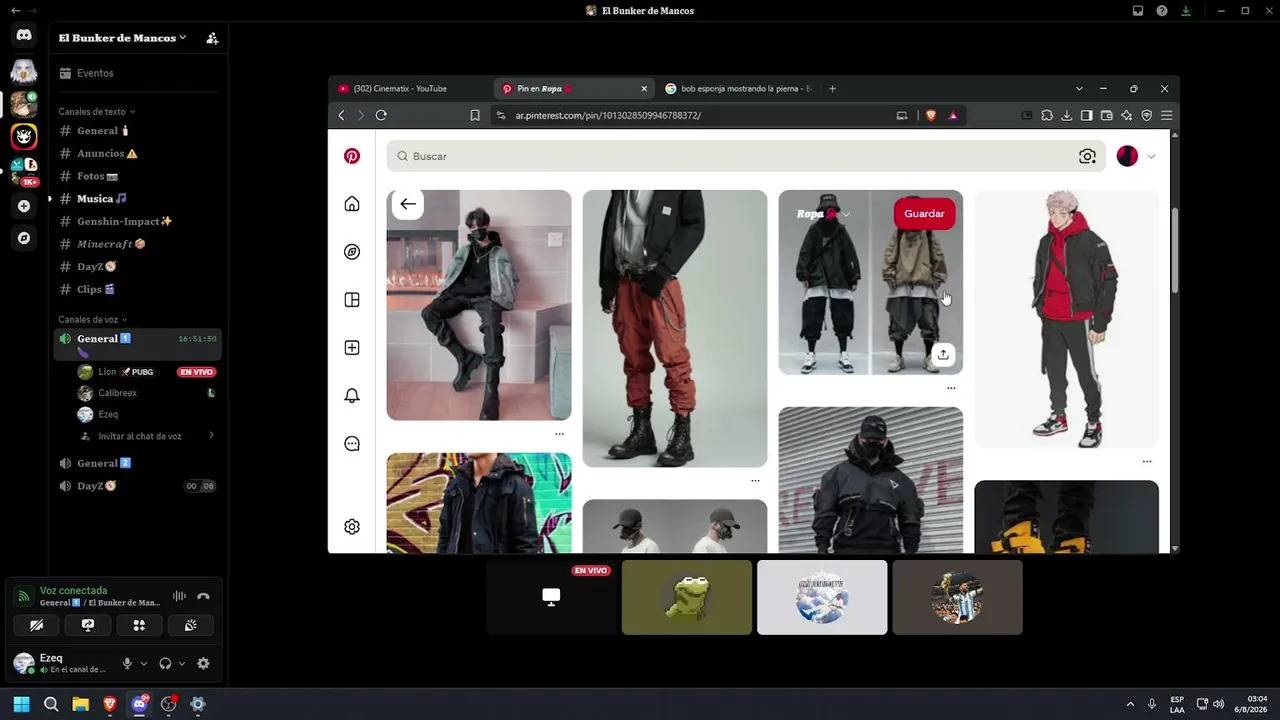Open the Clips text channel
The height and width of the screenshot is (720, 1280).
click(138, 289)
